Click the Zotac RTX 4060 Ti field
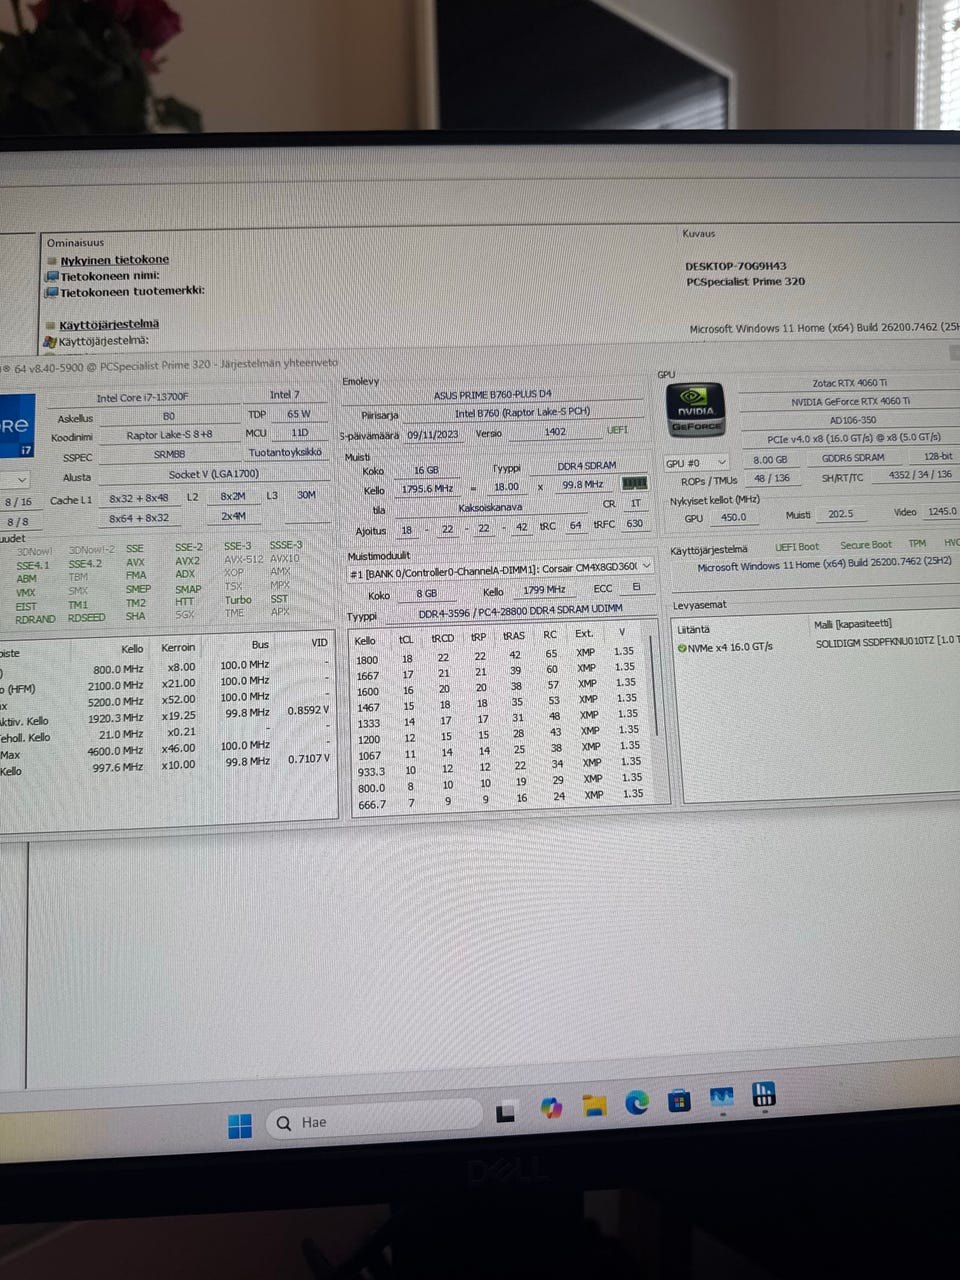This screenshot has height=1280, width=960. click(849, 383)
